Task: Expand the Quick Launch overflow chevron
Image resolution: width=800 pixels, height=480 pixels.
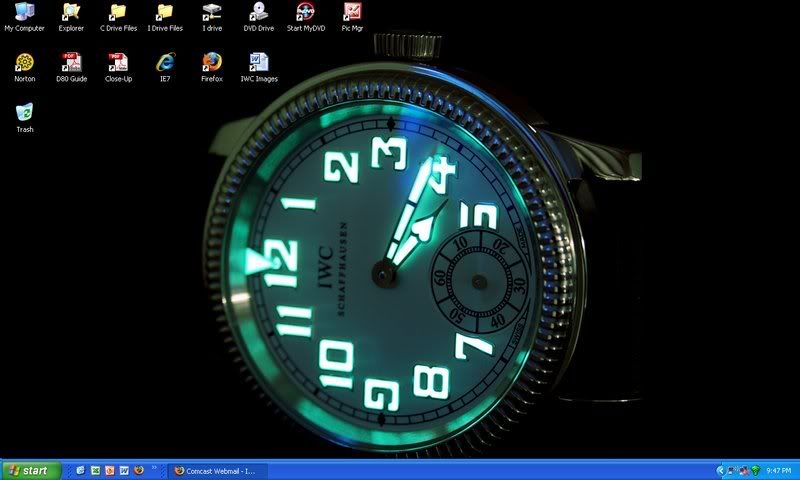Action: pyautogui.click(x=154, y=467)
